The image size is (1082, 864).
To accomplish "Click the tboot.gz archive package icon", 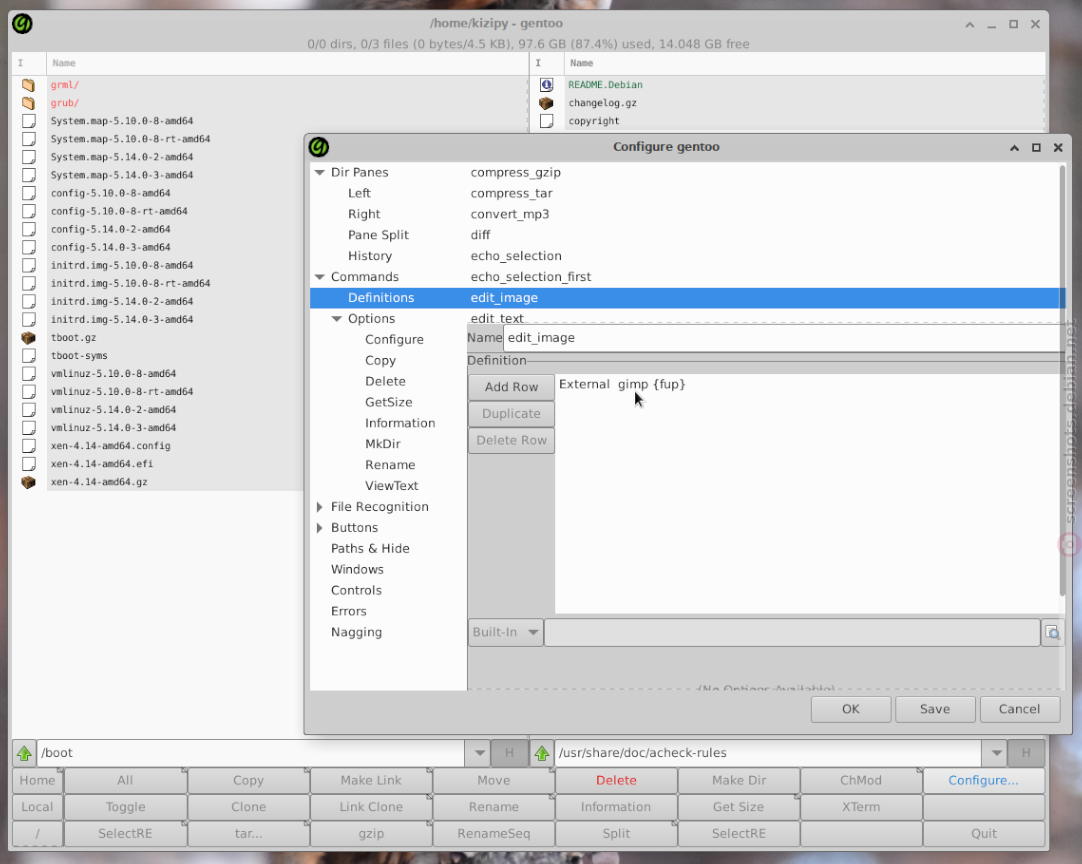I will (28, 337).
